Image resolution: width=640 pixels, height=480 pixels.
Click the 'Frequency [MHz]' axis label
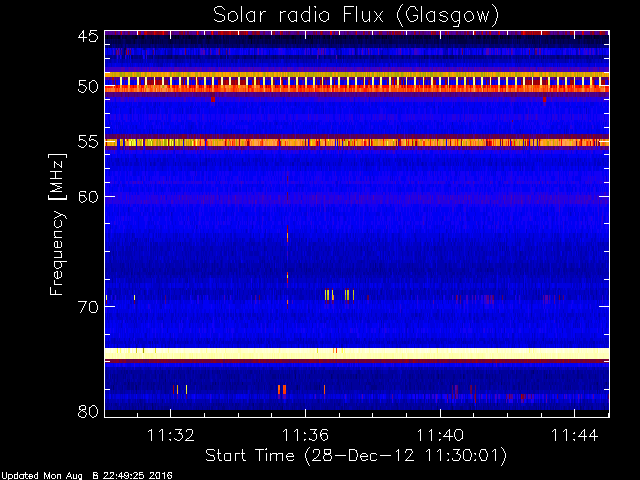[x=57, y=224]
